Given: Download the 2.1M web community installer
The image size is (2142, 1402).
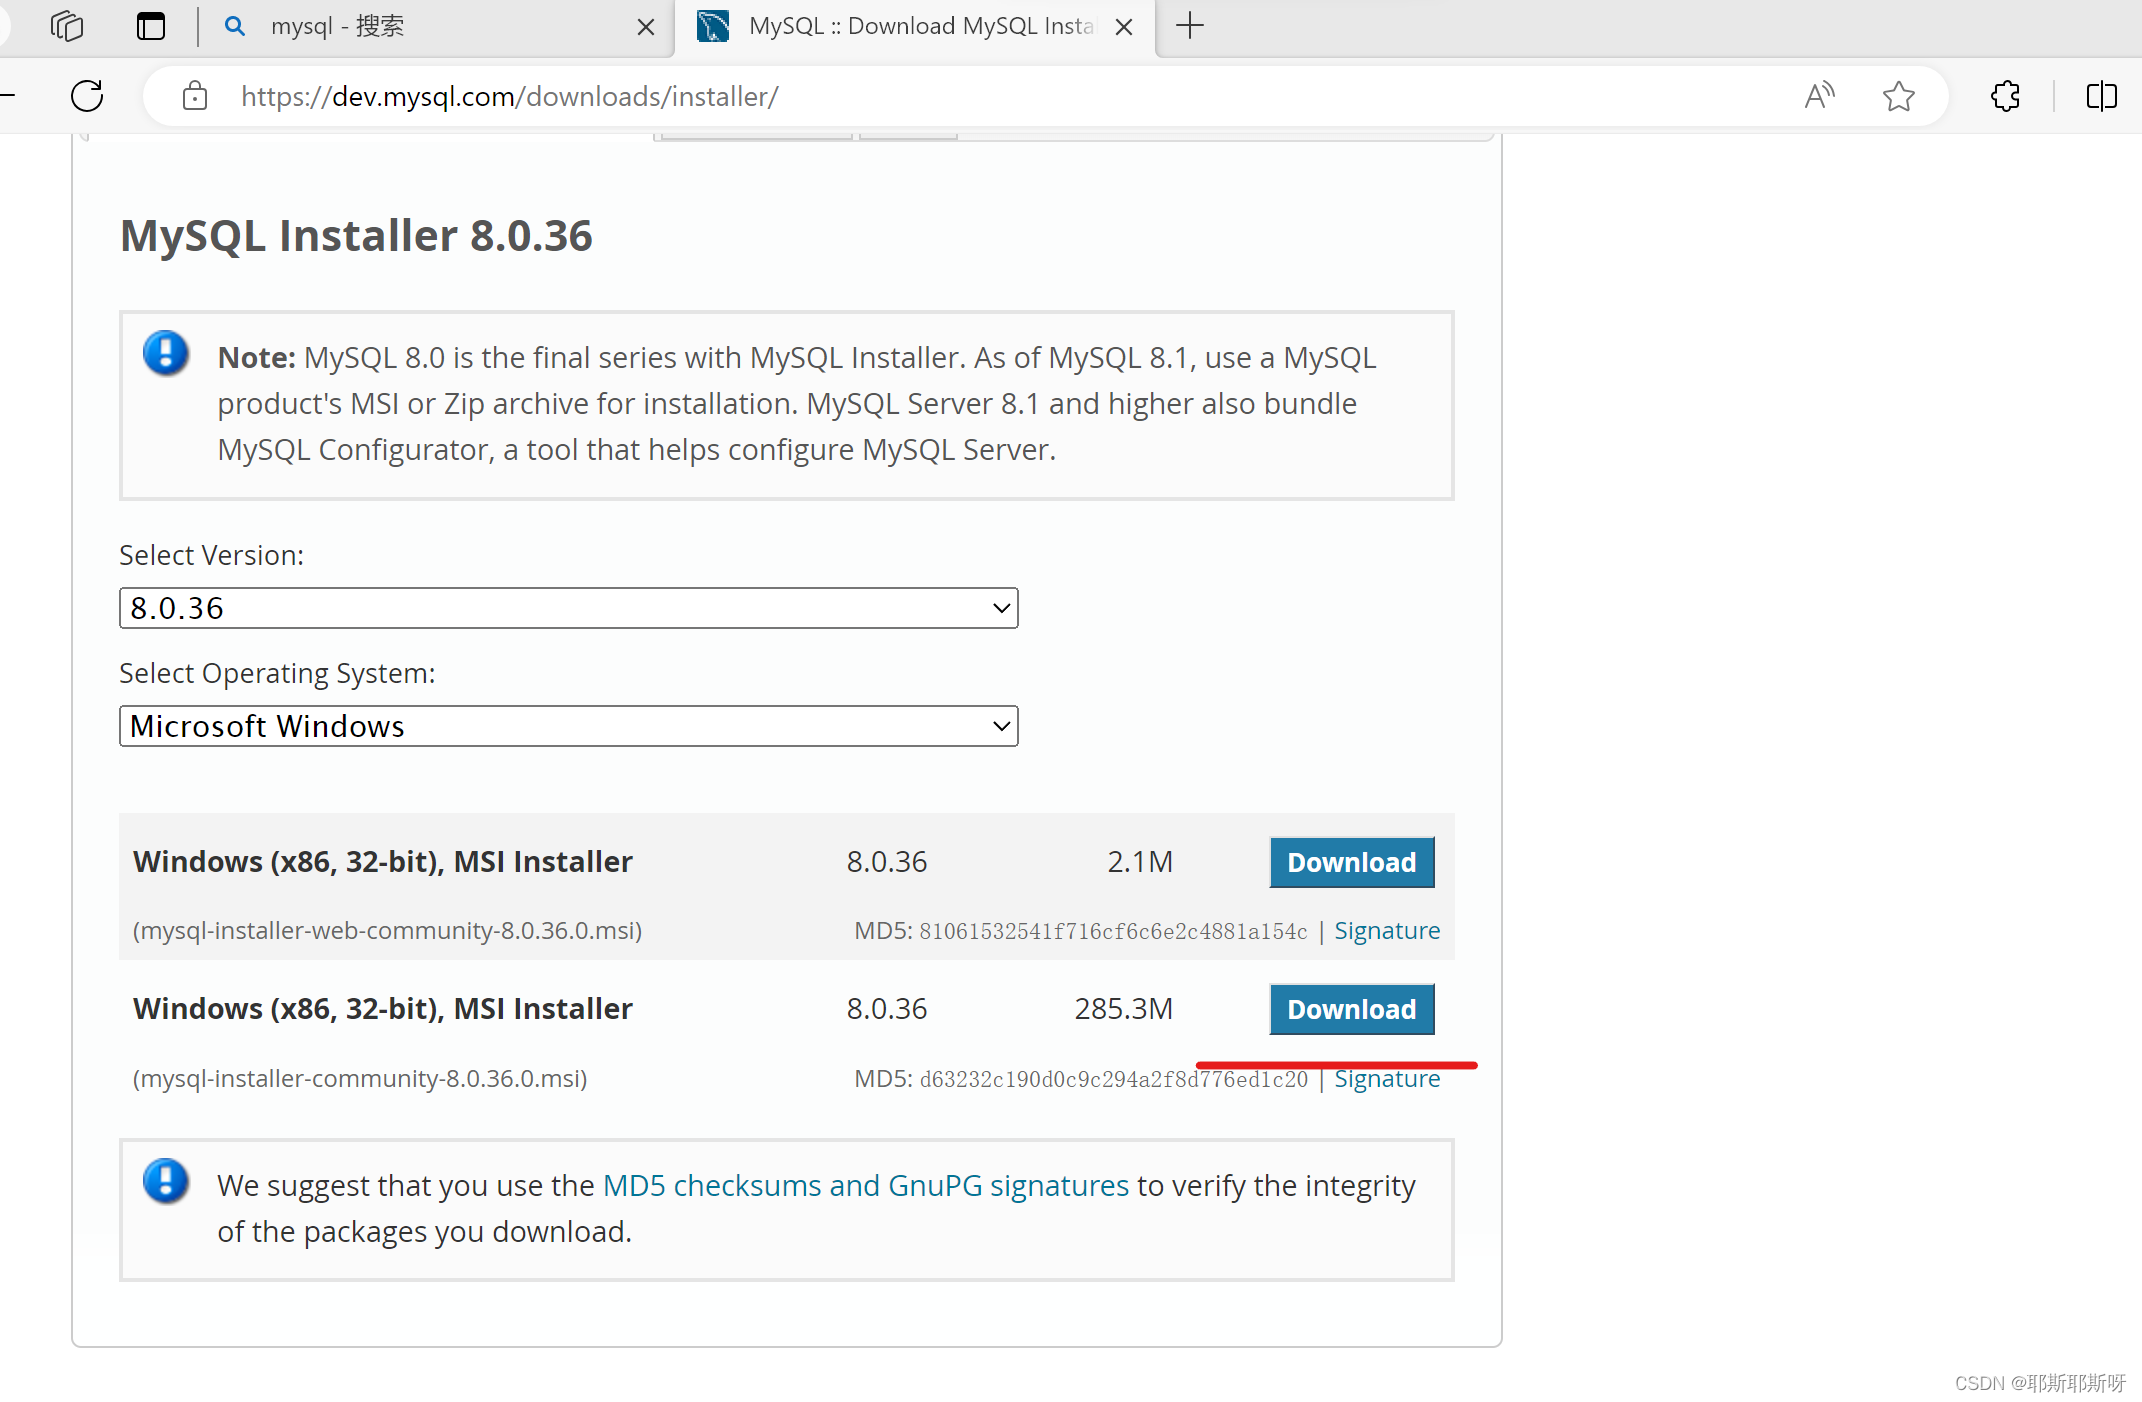Looking at the screenshot, I should tap(1351, 862).
